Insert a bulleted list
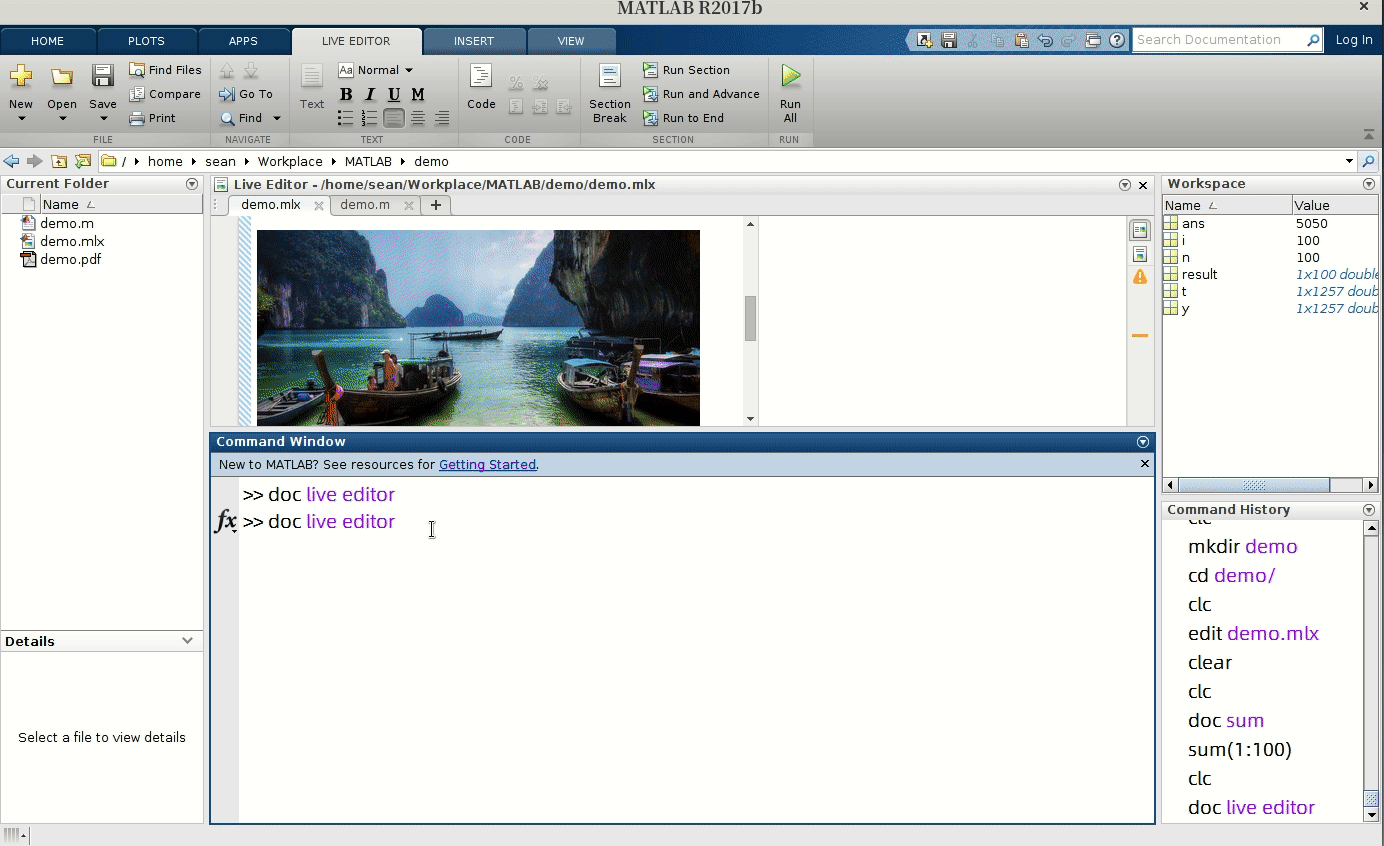Image resolution: width=1384 pixels, height=846 pixels. (x=345, y=118)
